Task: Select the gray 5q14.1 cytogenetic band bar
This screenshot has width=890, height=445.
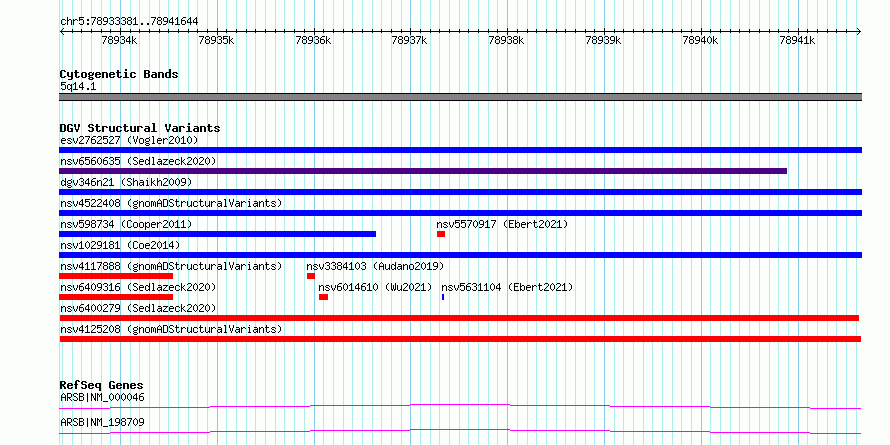Action: 460,97
